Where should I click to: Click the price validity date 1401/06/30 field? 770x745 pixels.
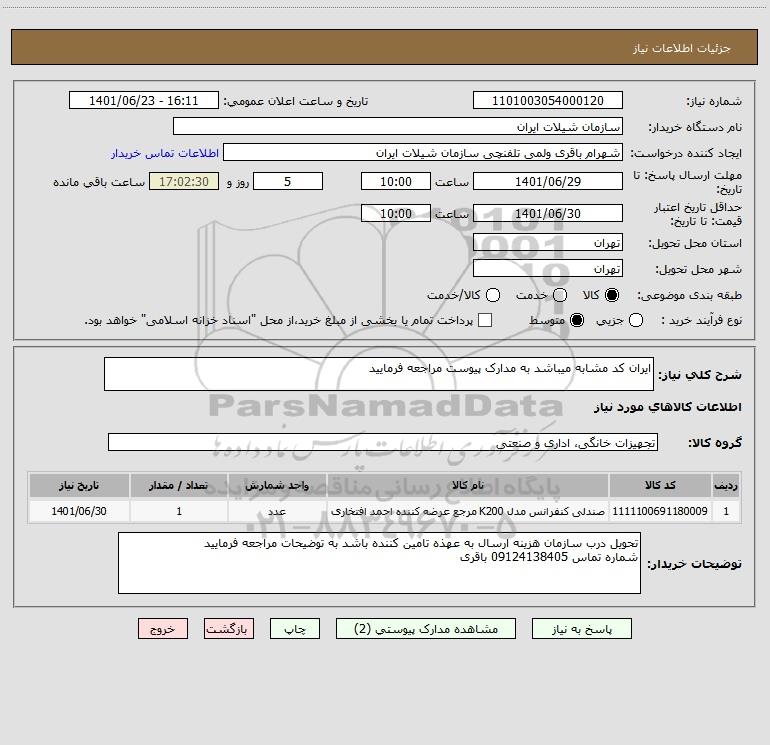coord(548,213)
